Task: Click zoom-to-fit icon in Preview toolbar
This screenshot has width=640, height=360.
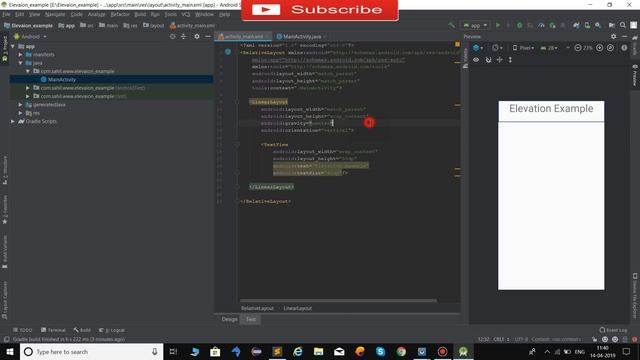Action: click(x=610, y=48)
